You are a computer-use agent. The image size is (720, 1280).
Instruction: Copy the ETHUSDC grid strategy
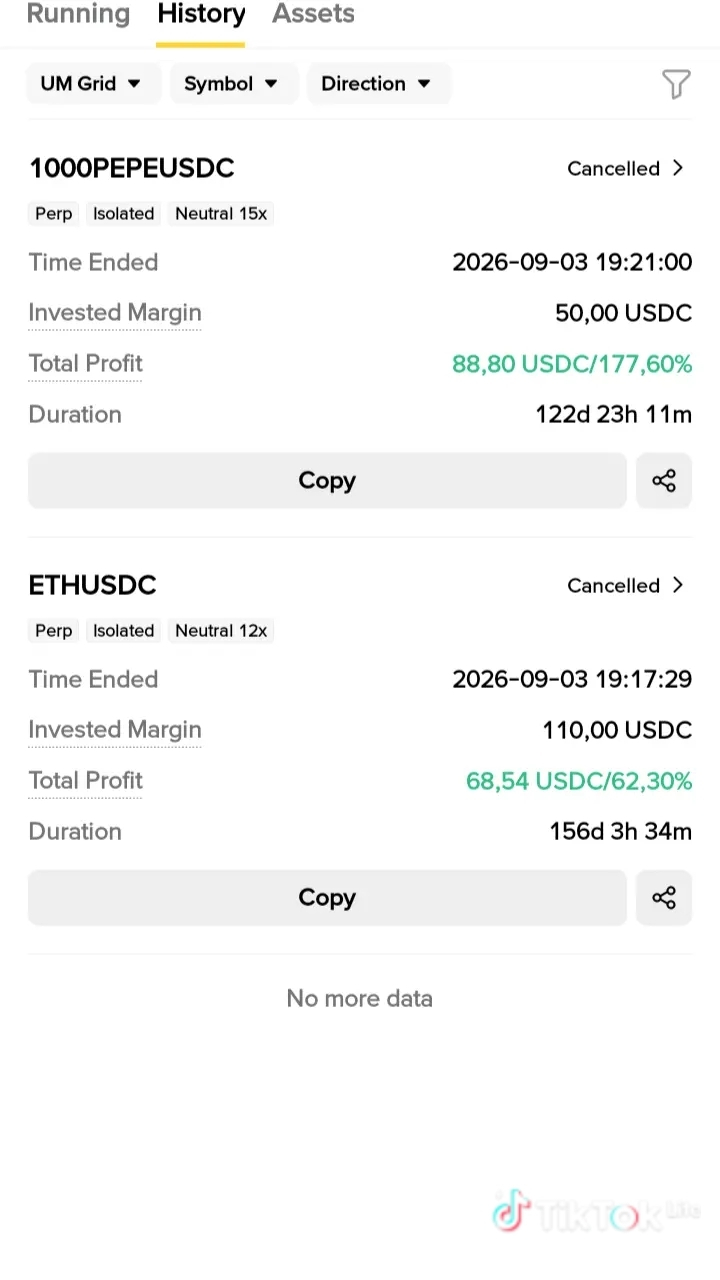click(x=327, y=898)
